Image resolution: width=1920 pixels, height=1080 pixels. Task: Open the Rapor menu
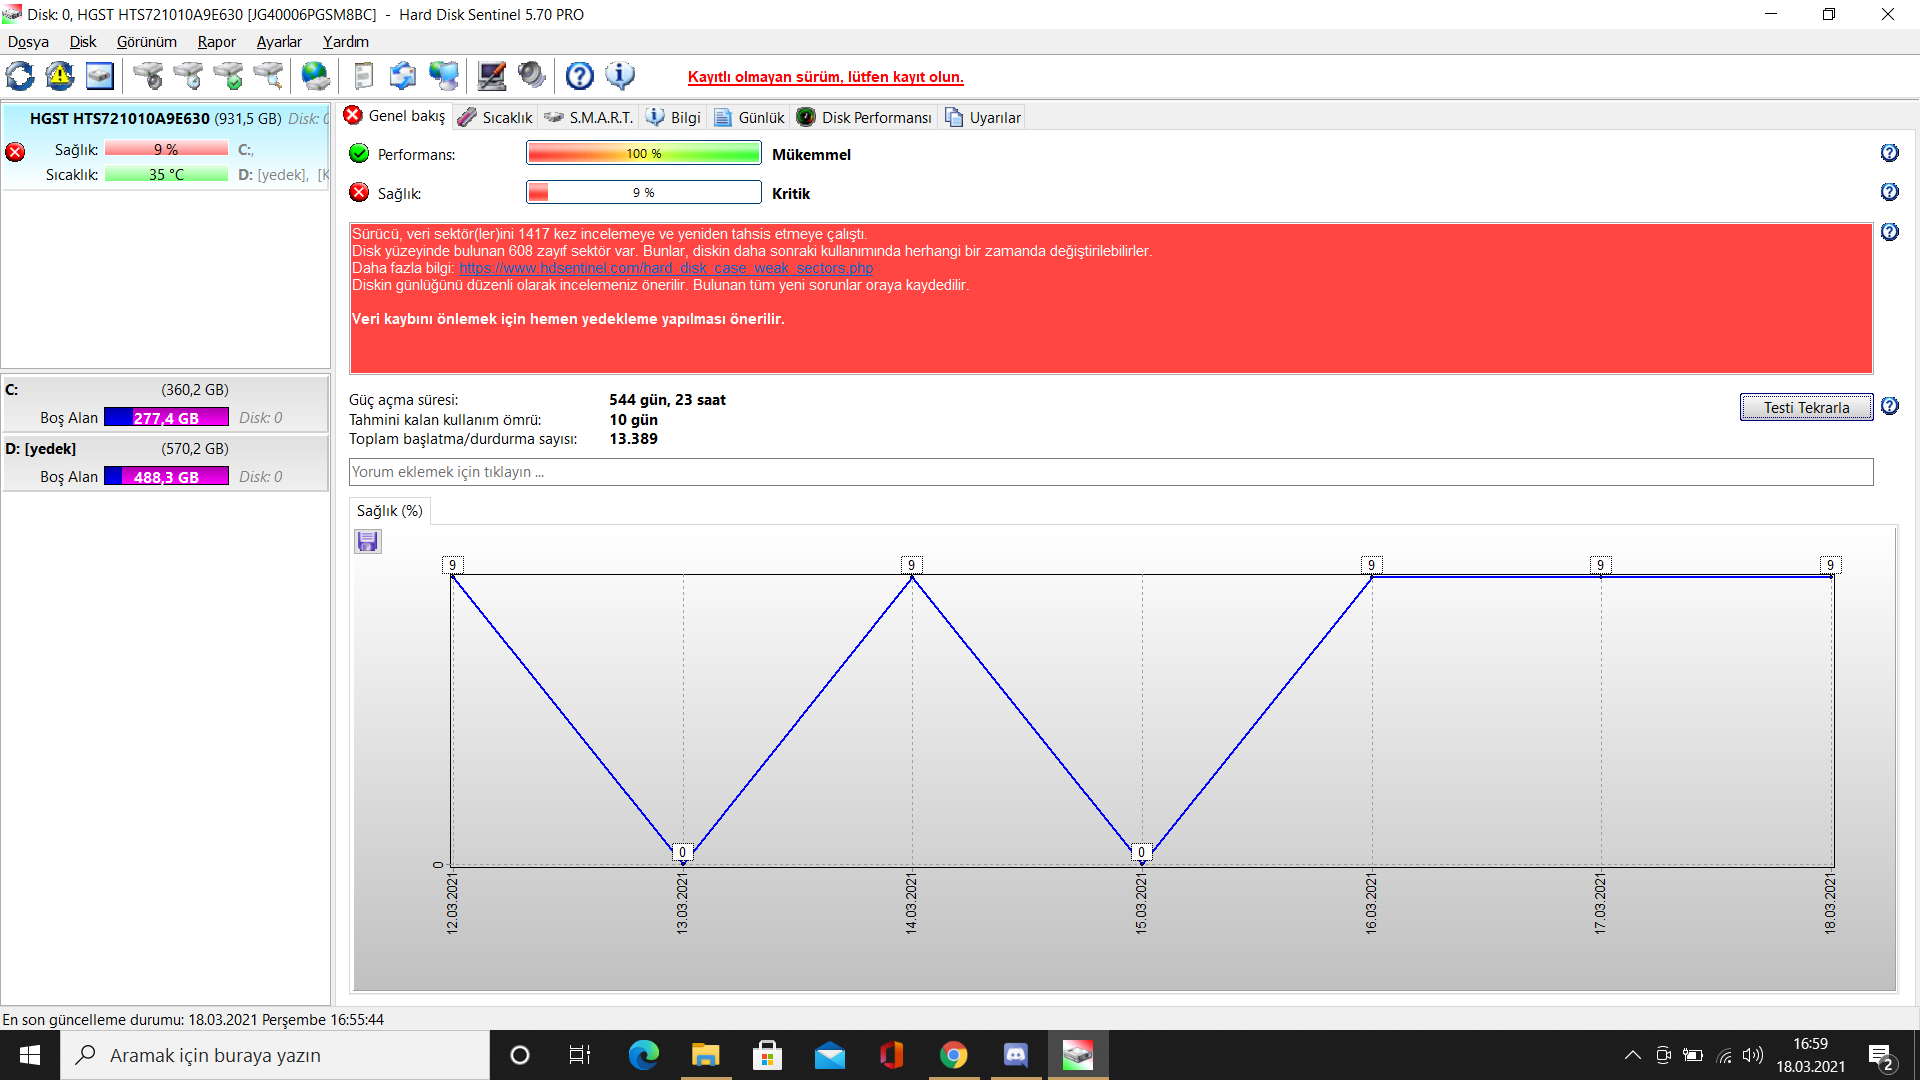[216, 42]
